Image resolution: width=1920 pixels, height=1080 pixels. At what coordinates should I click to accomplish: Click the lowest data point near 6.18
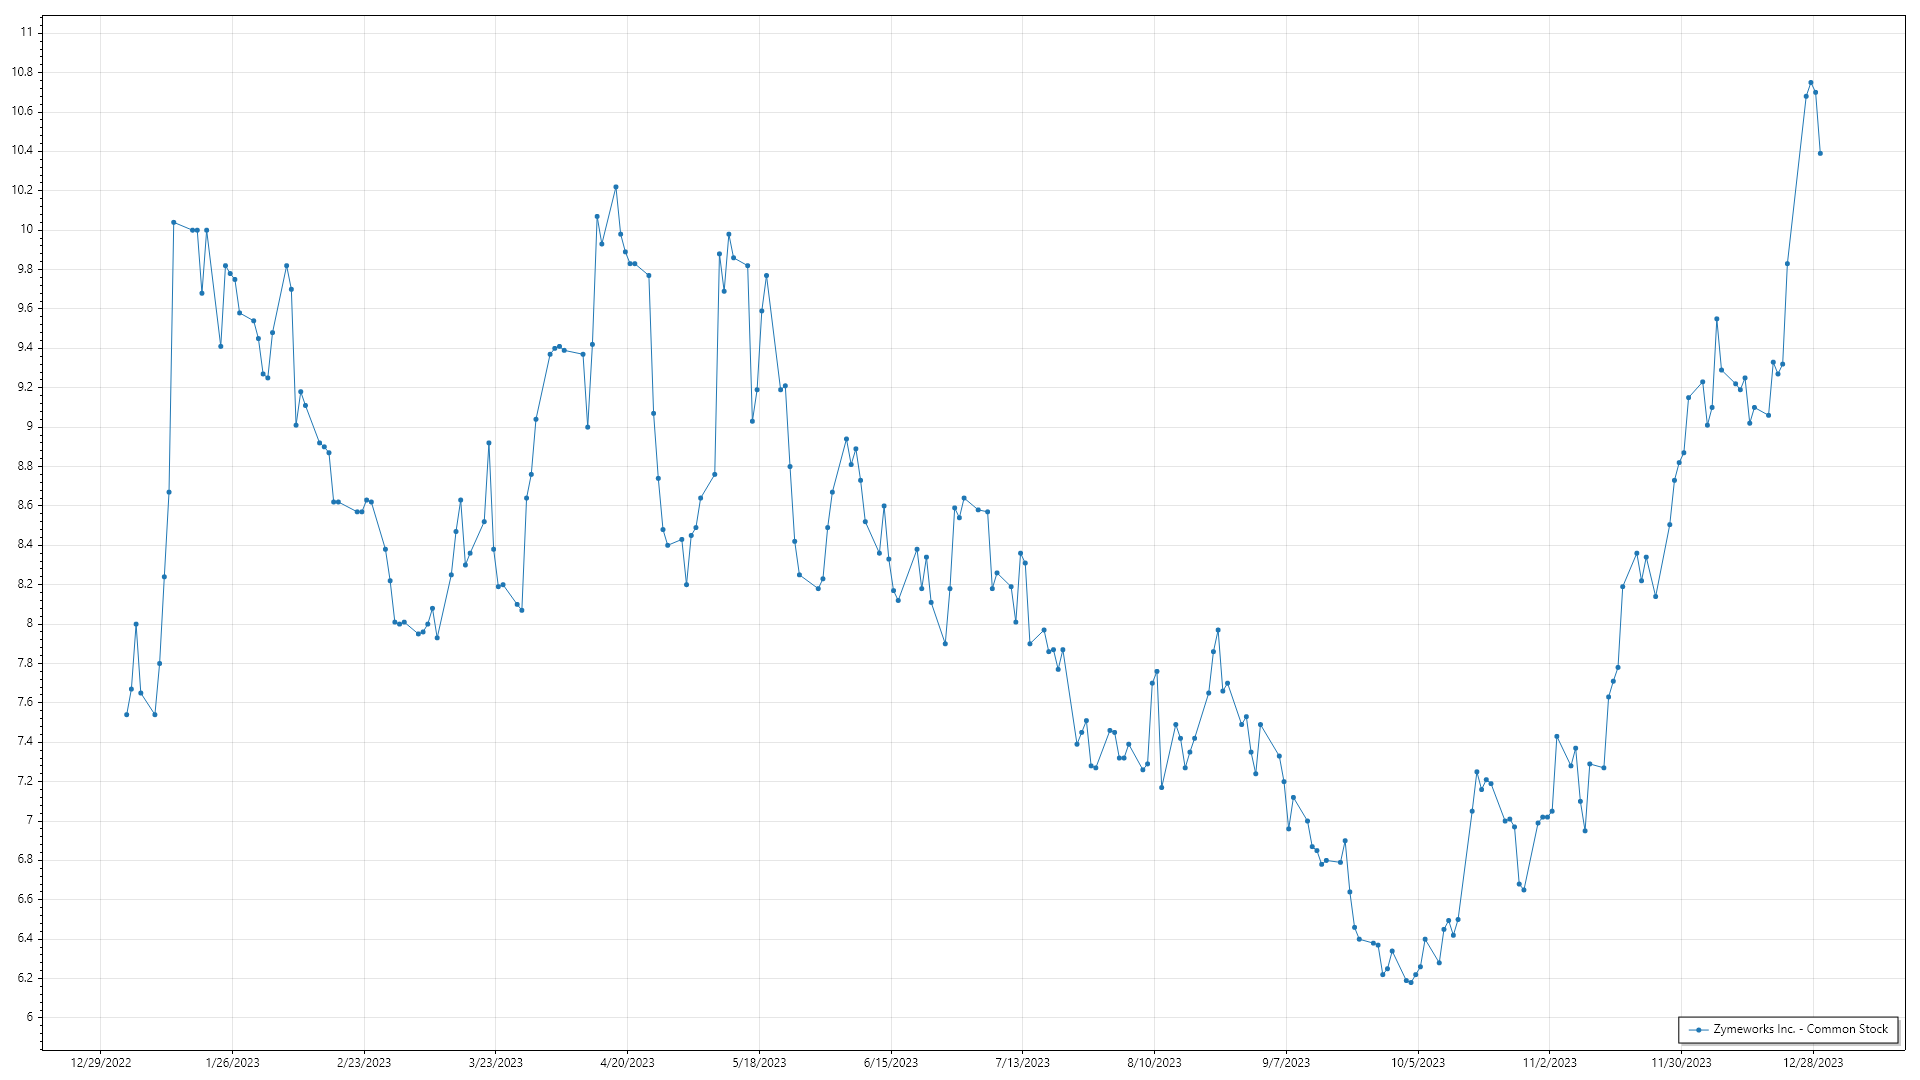(1411, 982)
